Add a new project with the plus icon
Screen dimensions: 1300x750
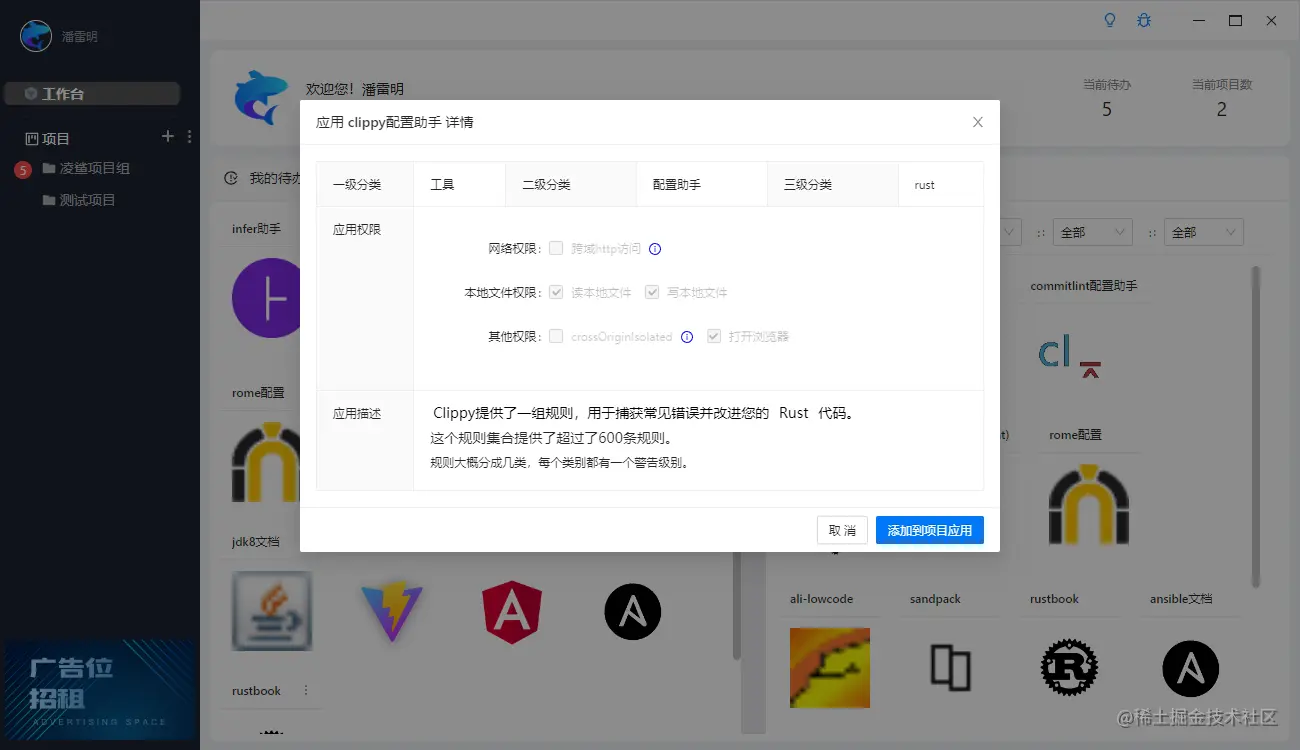pyautogui.click(x=168, y=137)
